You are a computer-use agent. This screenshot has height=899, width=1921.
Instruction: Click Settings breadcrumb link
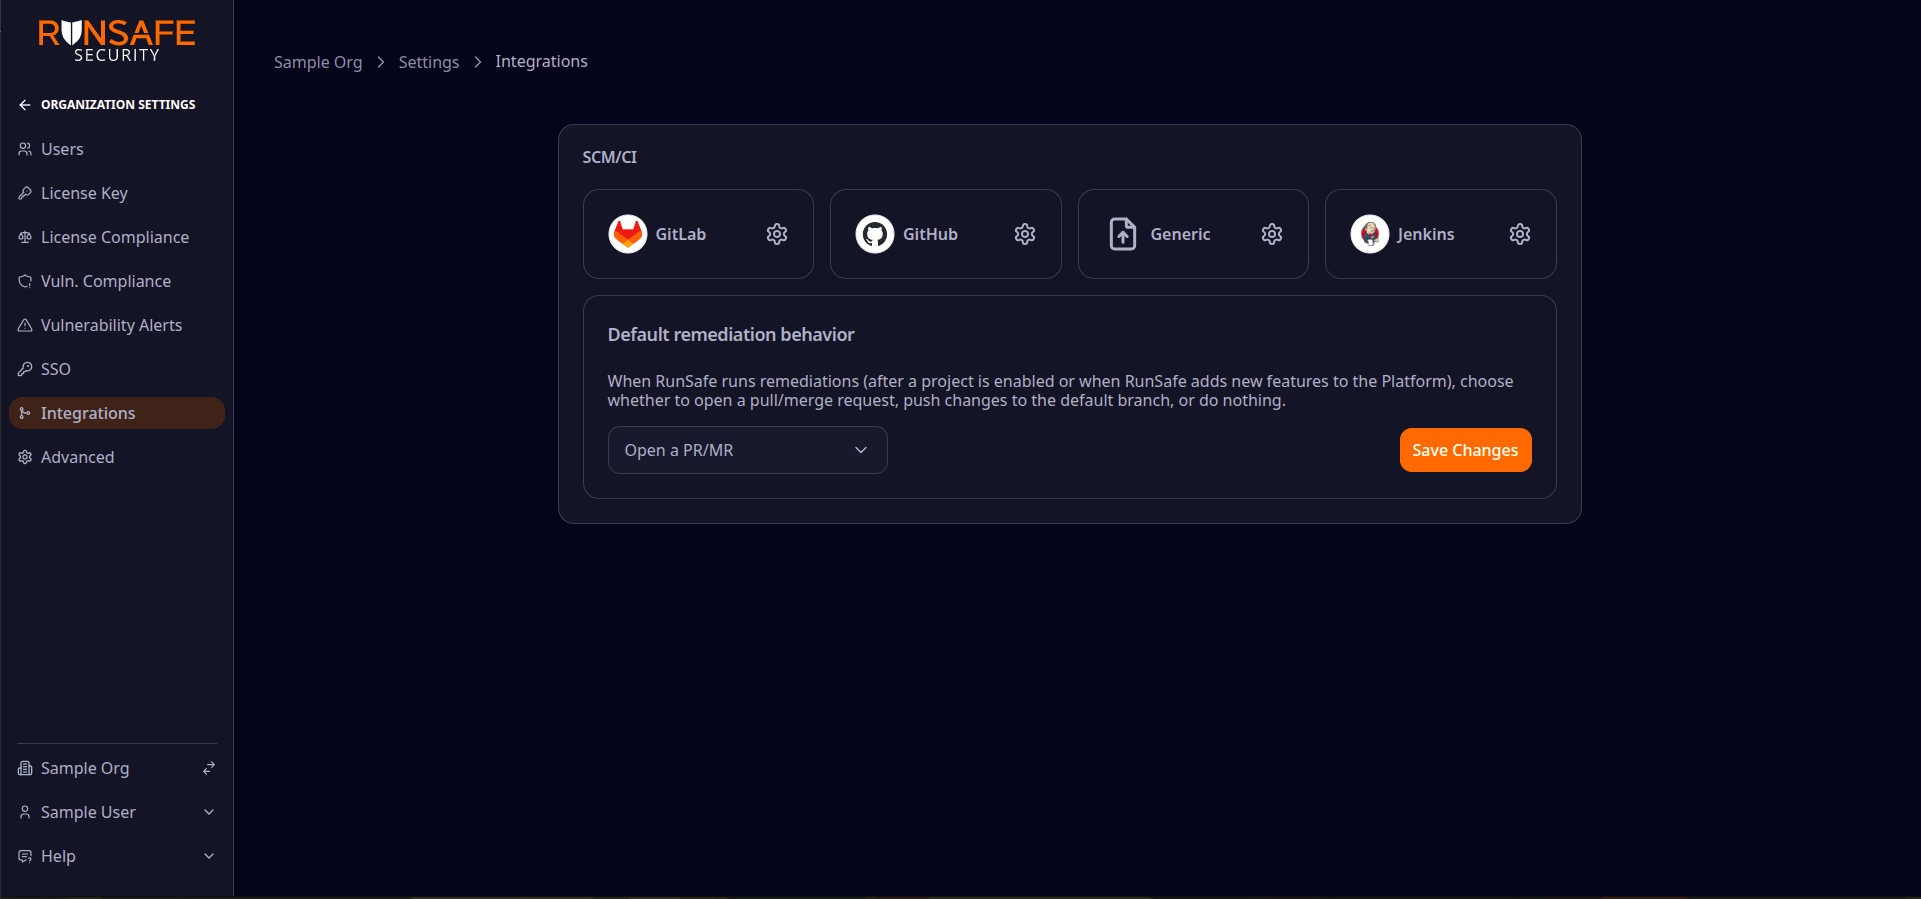pyautogui.click(x=429, y=62)
